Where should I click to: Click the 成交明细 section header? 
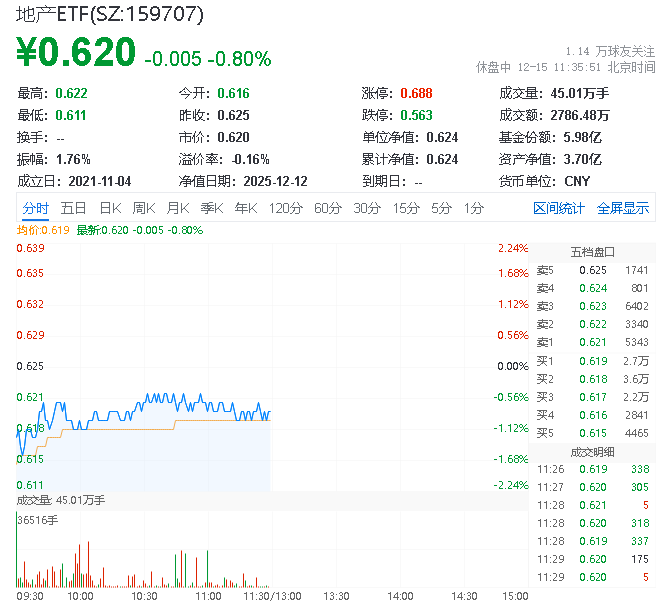tap(592, 451)
